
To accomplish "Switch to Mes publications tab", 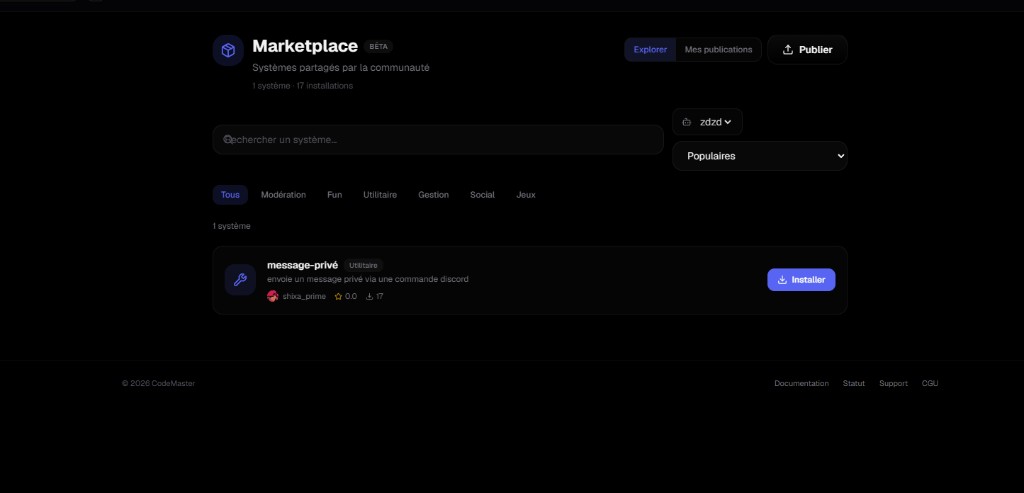I will (x=718, y=50).
